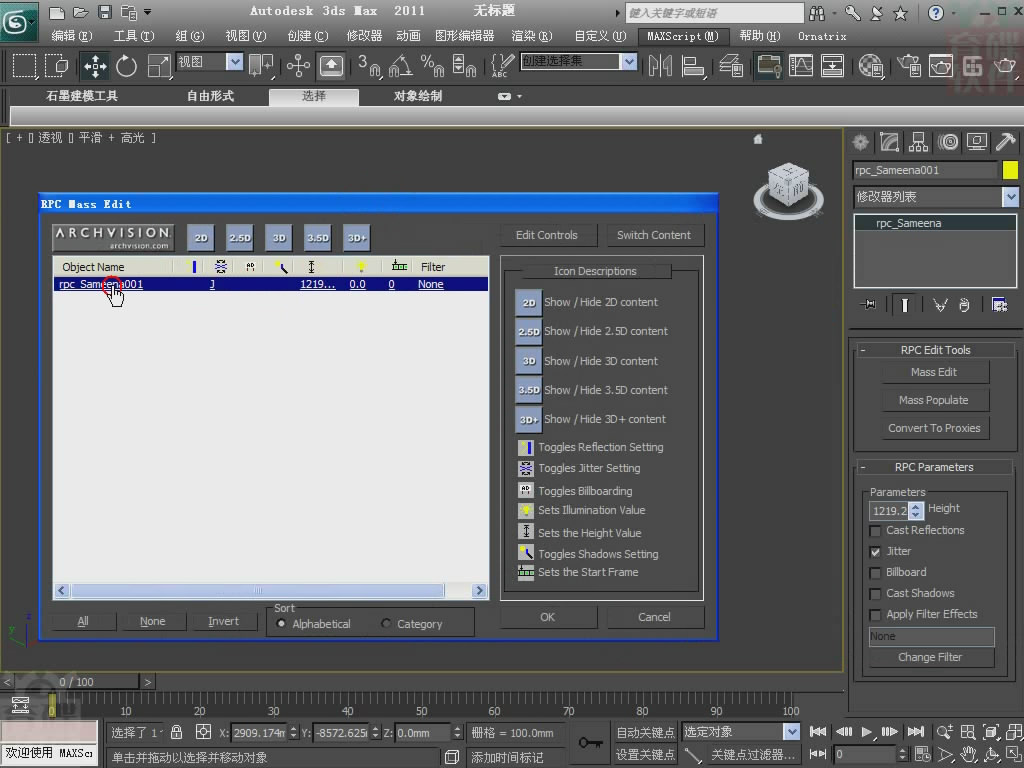1024x768 pixels.
Task: Toggle 3D content button in Mass Edit
Action: pyautogui.click(x=279, y=238)
